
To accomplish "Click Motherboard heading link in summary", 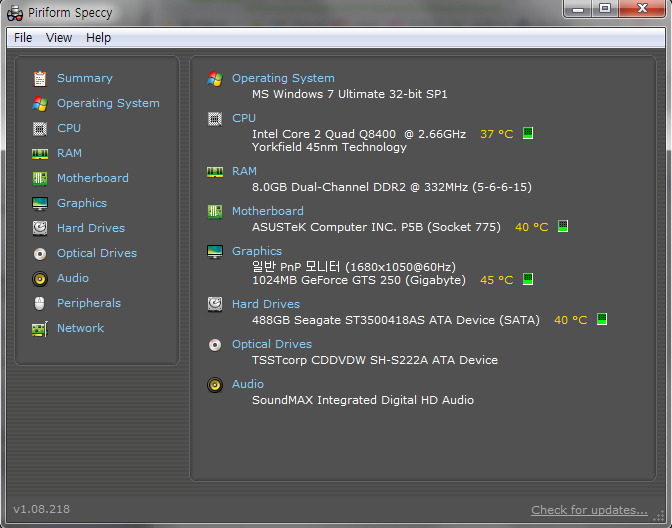I will (268, 211).
